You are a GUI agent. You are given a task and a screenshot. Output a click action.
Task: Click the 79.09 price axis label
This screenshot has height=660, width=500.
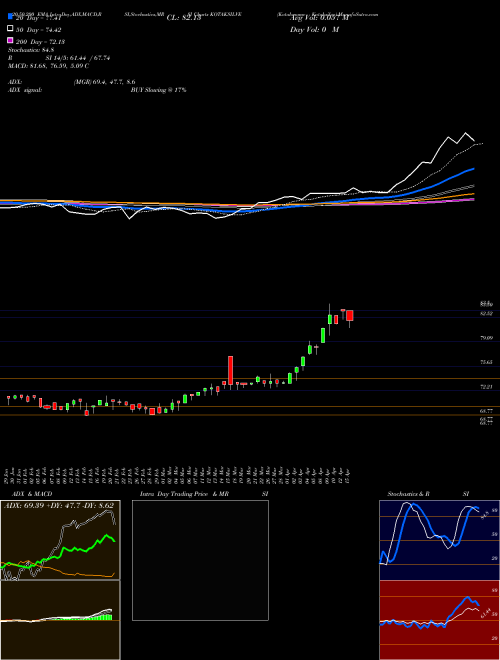pyautogui.click(x=487, y=338)
